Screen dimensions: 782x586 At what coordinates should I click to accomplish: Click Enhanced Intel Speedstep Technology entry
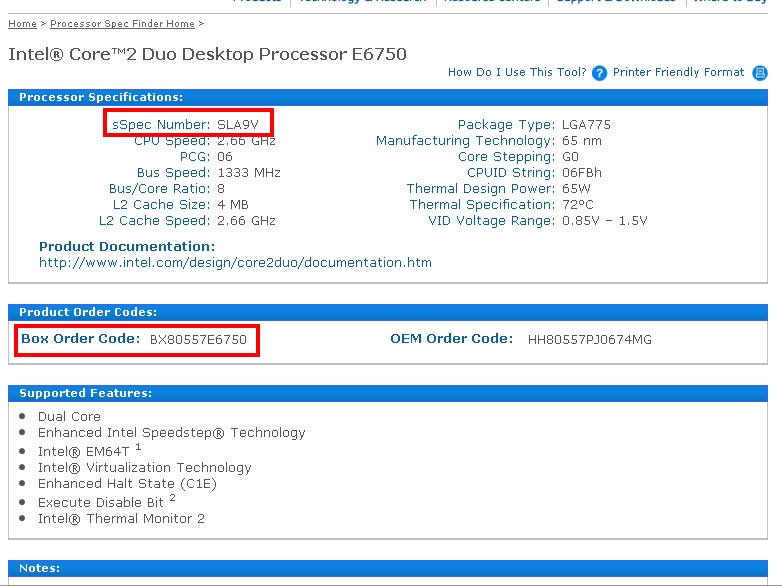pos(172,432)
